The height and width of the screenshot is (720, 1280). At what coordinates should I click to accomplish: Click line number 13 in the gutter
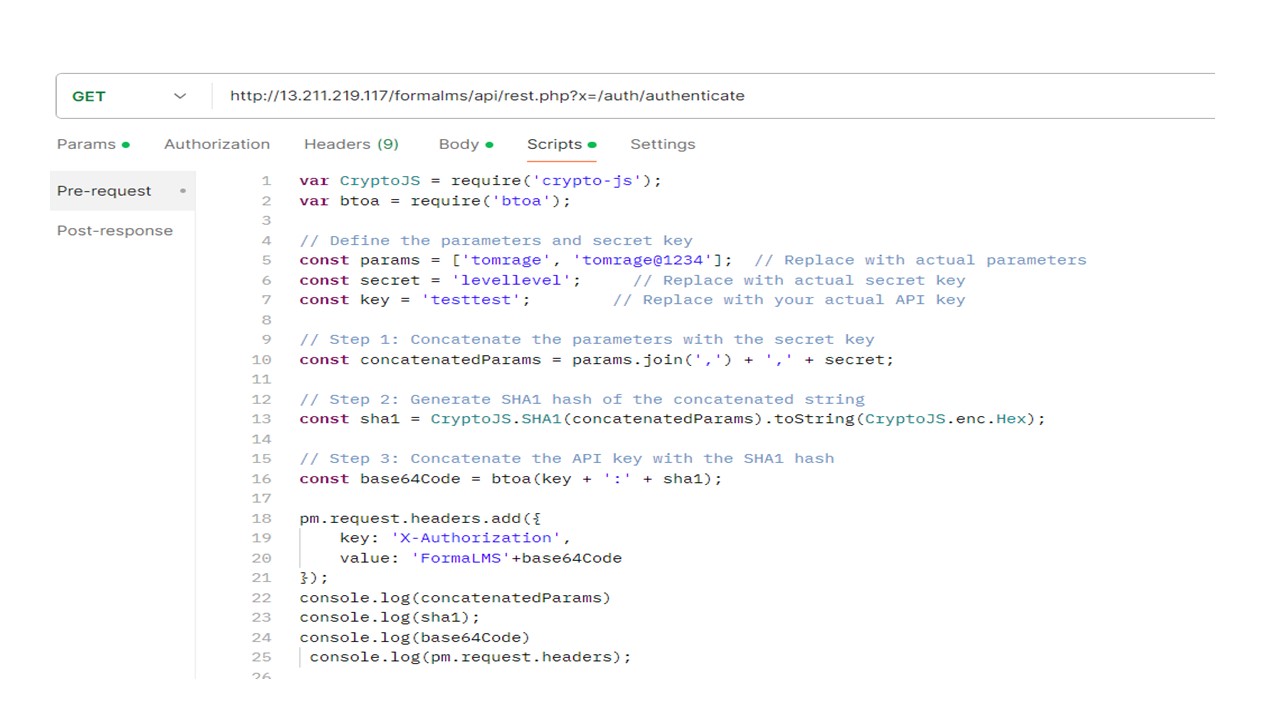click(x=262, y=419)
